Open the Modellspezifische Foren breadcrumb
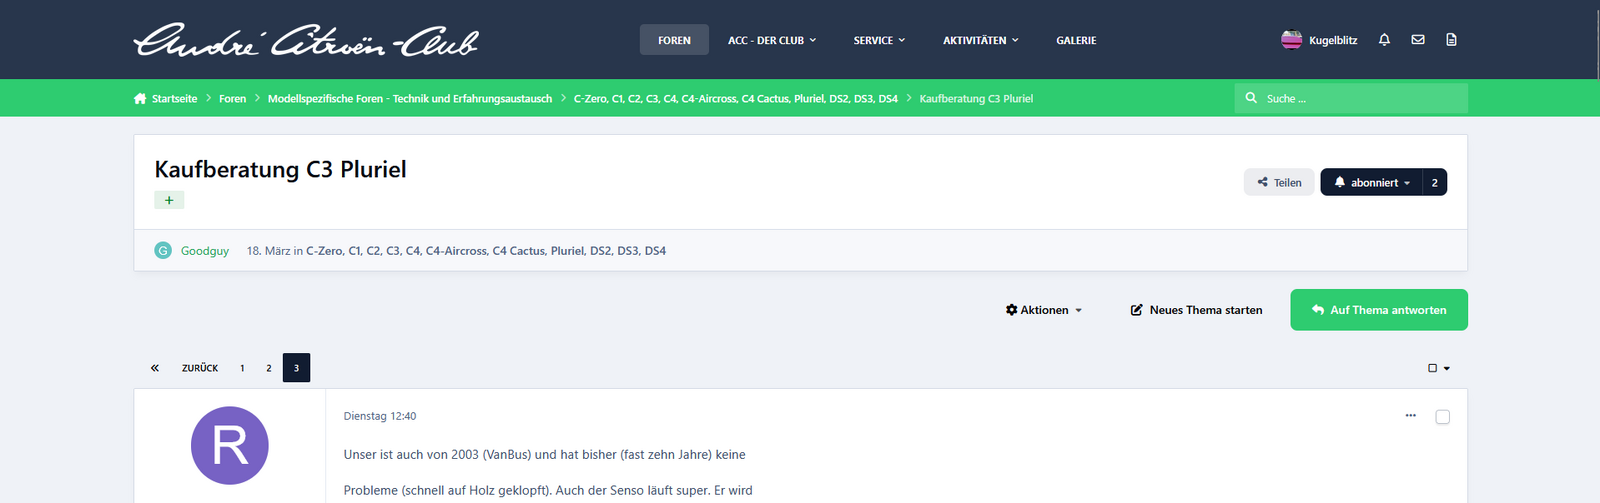 click(x=410, y=98)
